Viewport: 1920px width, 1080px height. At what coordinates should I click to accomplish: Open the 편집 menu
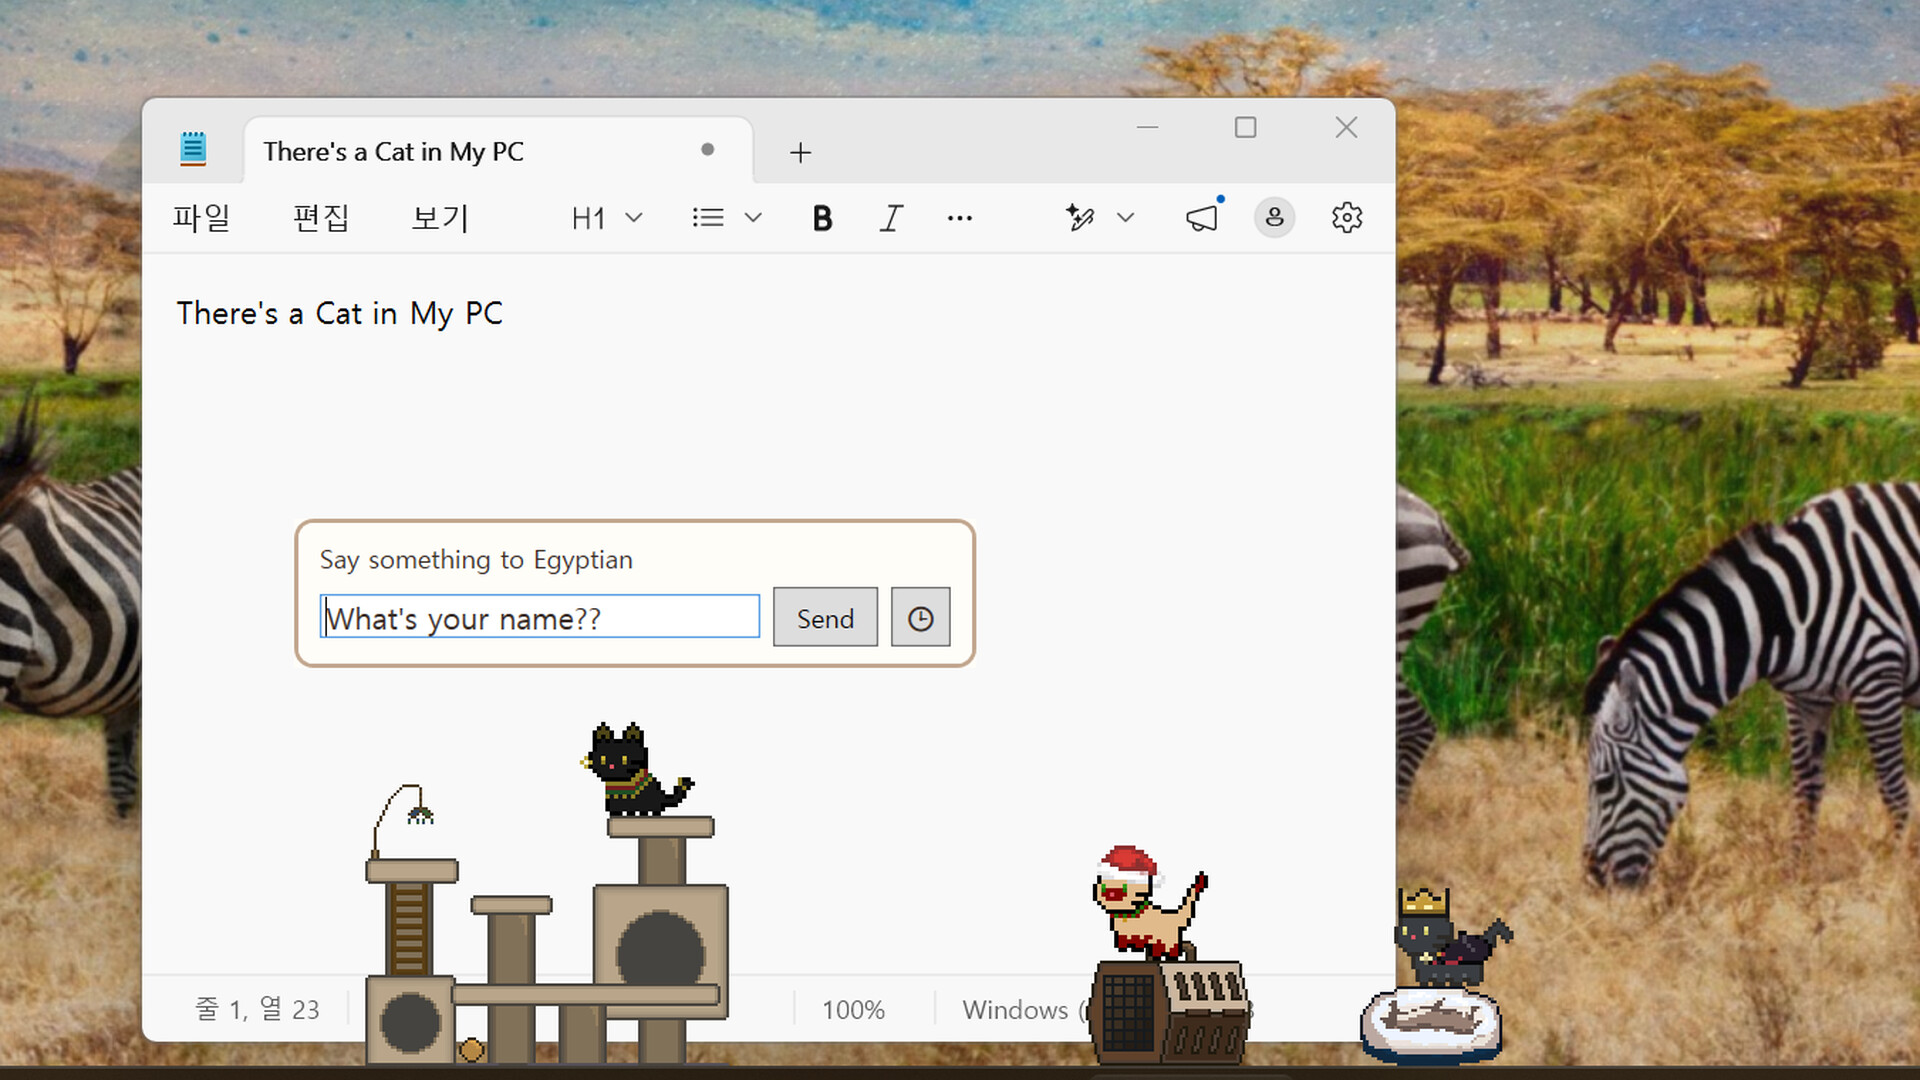[320, 218]
